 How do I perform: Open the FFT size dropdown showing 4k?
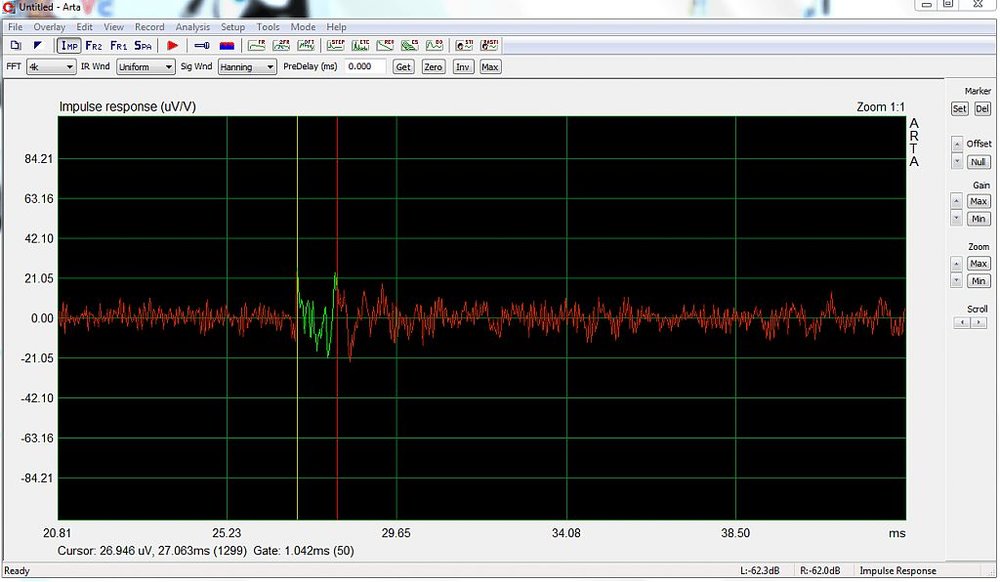point(51,67)
